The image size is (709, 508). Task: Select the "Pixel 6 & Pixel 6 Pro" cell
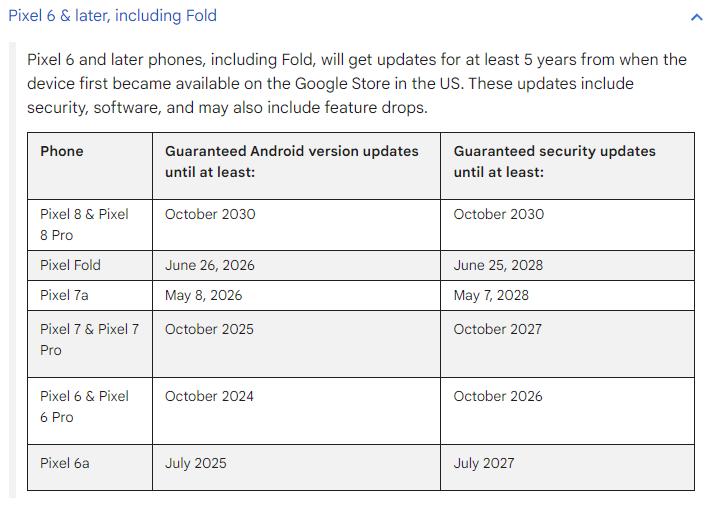84,406
